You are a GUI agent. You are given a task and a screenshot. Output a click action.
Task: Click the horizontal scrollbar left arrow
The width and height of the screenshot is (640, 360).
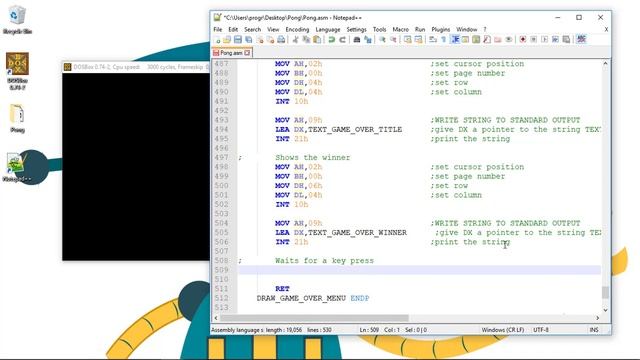[216, 318]
